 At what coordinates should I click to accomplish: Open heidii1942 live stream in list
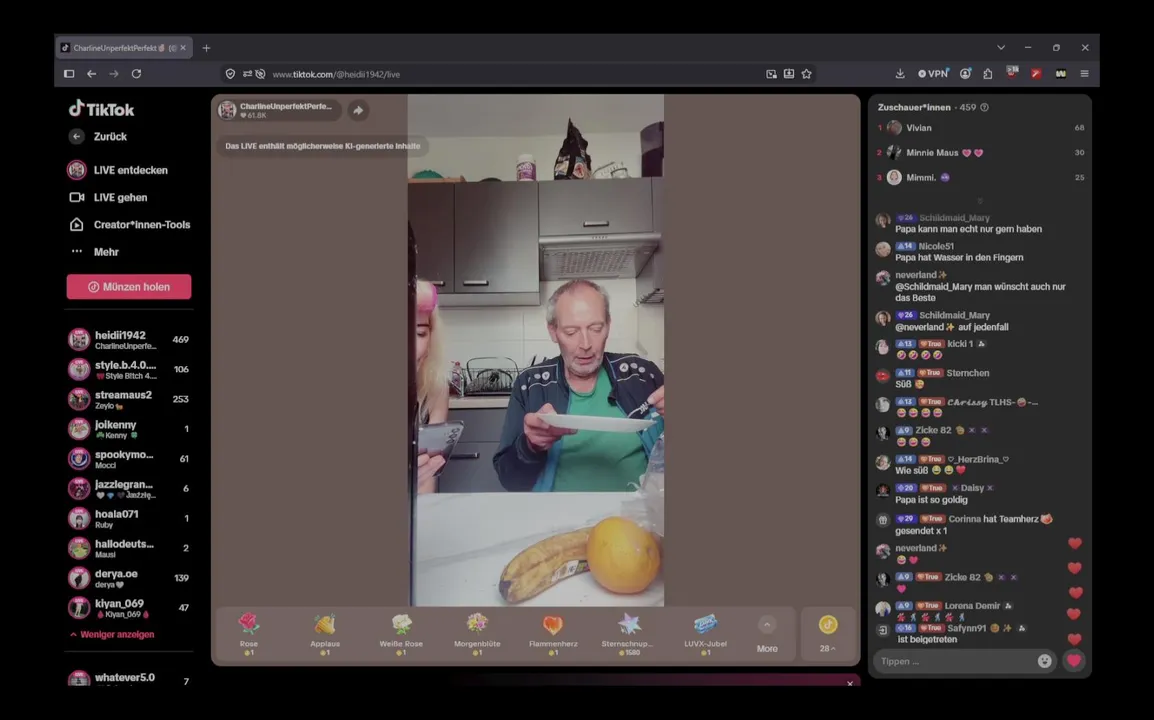pos(129,339)
